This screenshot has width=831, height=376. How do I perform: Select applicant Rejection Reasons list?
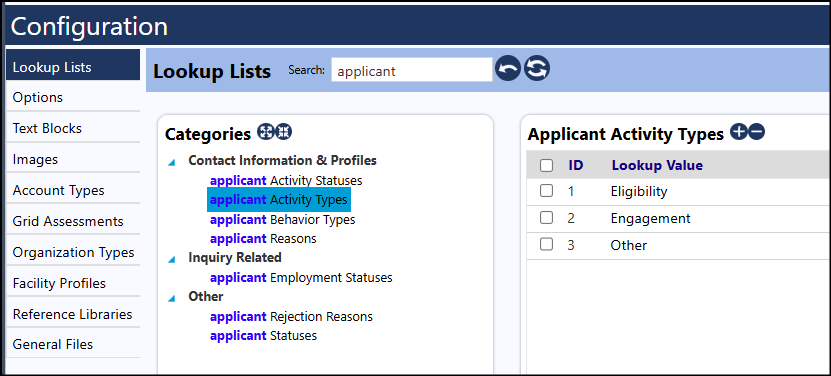click(291, 317)
